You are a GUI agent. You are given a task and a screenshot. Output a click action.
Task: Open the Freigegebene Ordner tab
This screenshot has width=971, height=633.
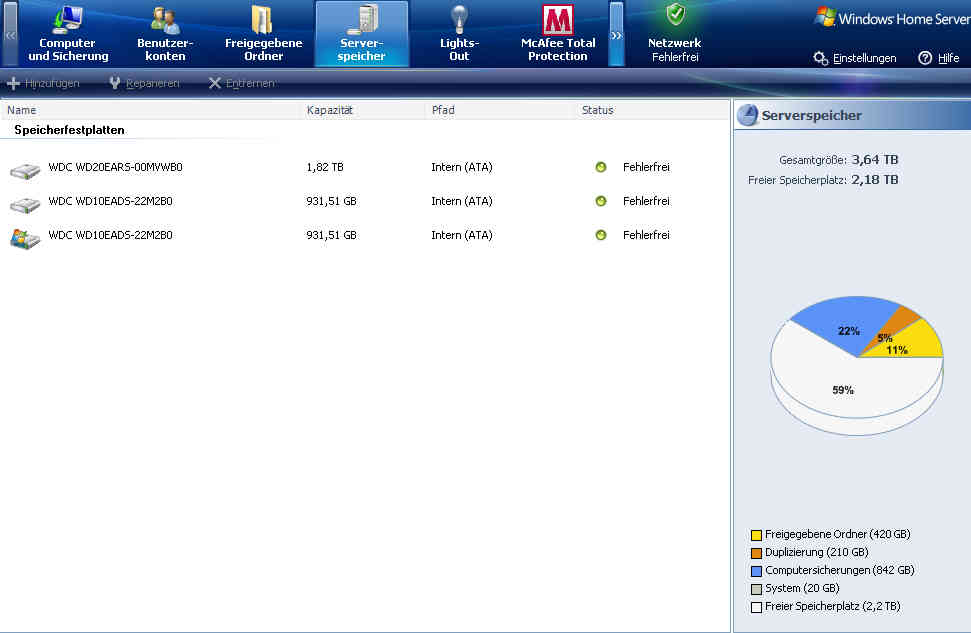point(263,33)
